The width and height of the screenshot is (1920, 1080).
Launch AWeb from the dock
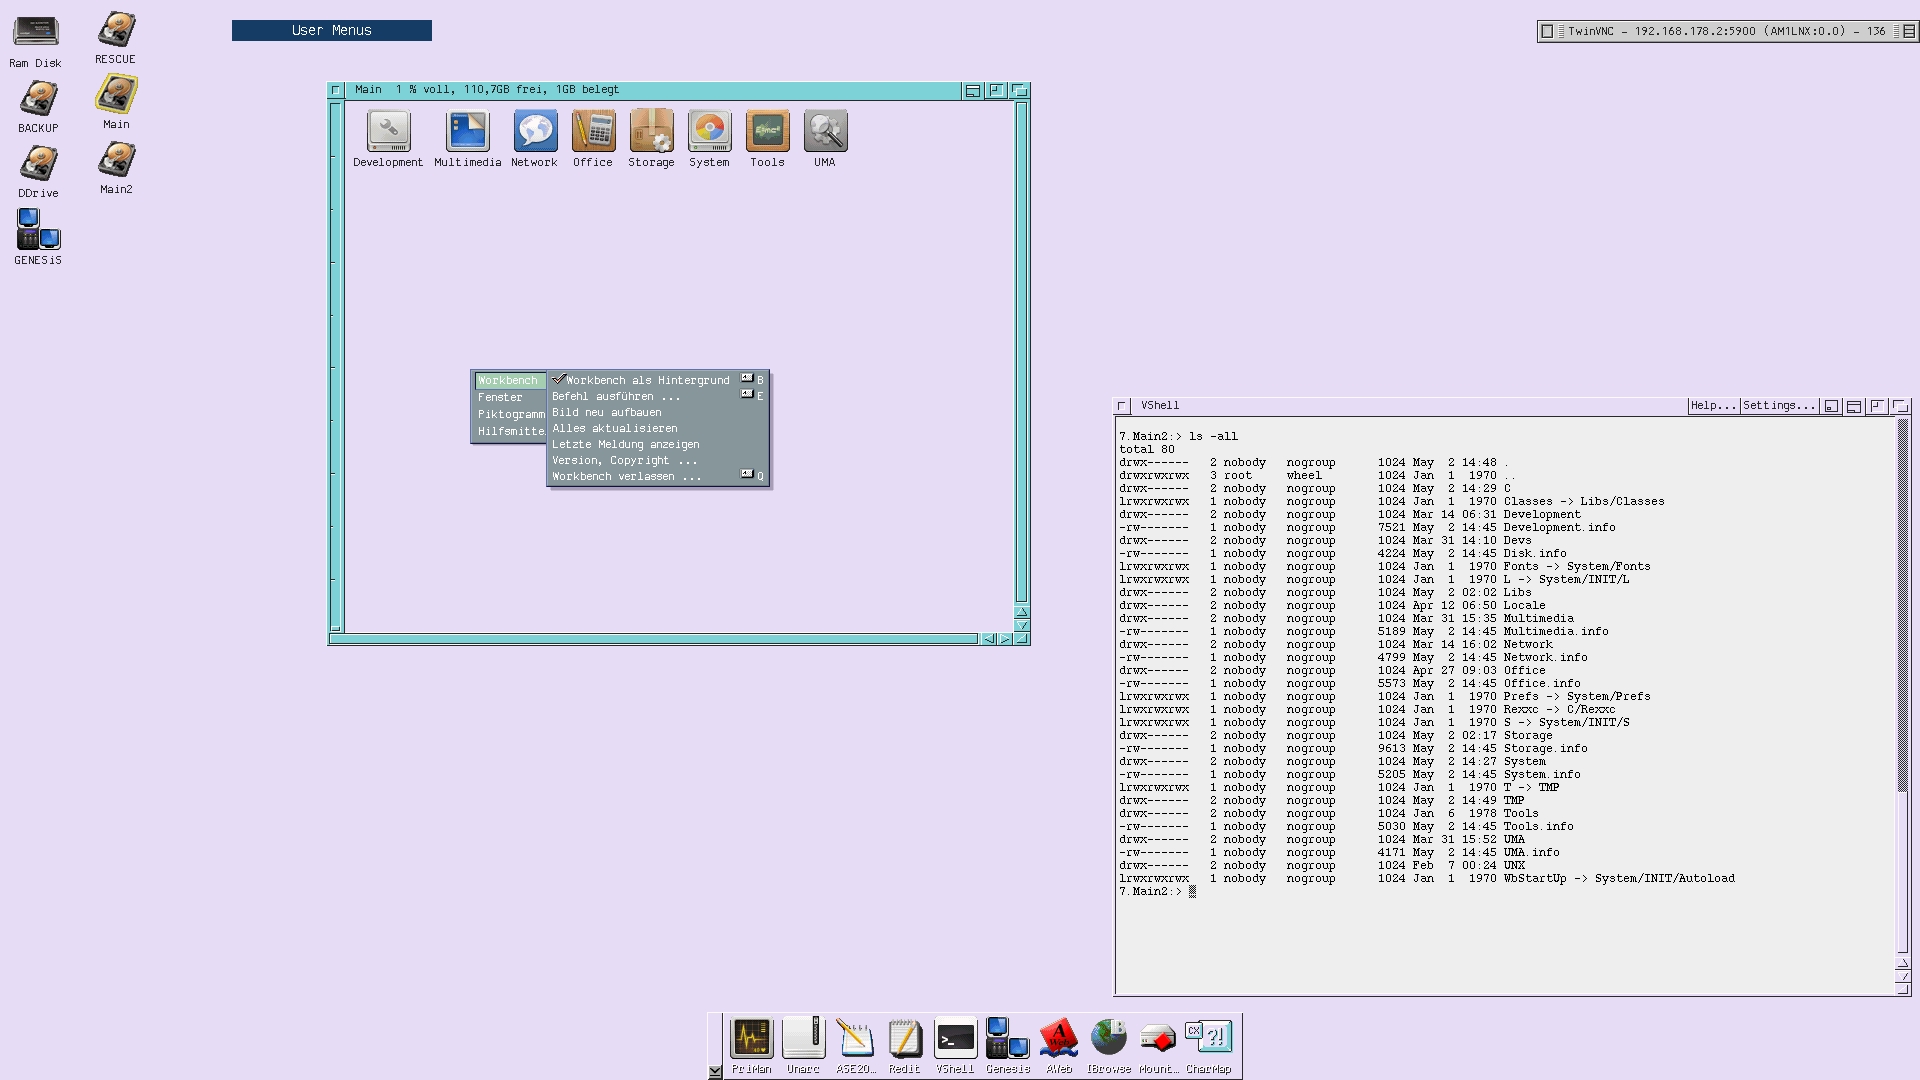pyautogui.click(x=1058, y=1040)
